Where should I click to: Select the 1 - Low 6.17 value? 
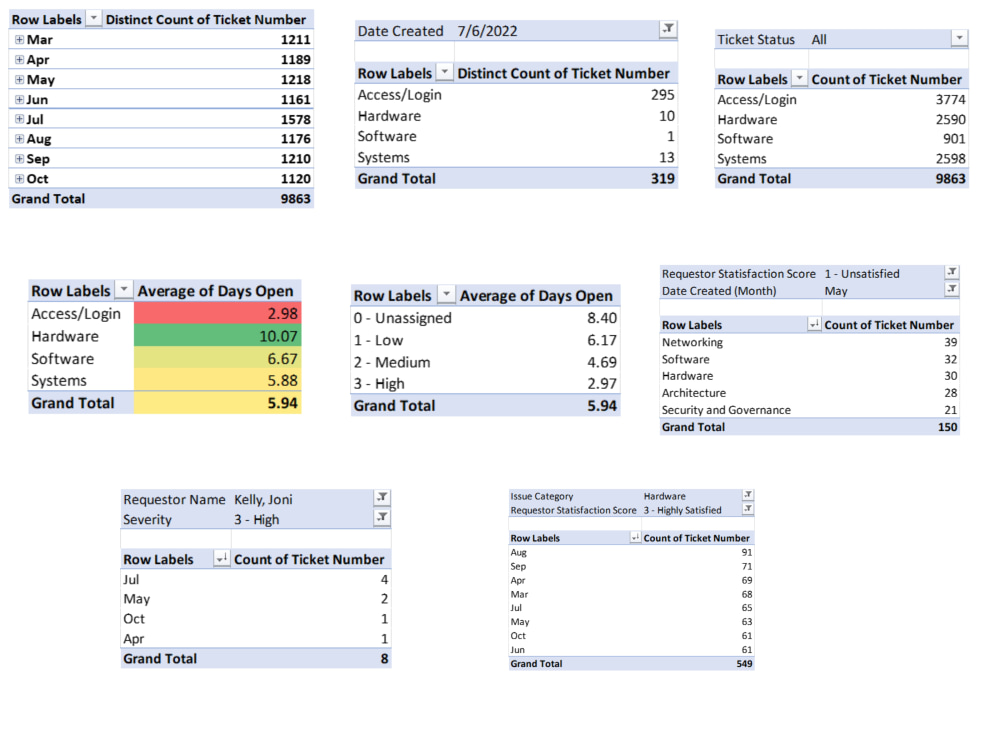[x=601, y=340]
